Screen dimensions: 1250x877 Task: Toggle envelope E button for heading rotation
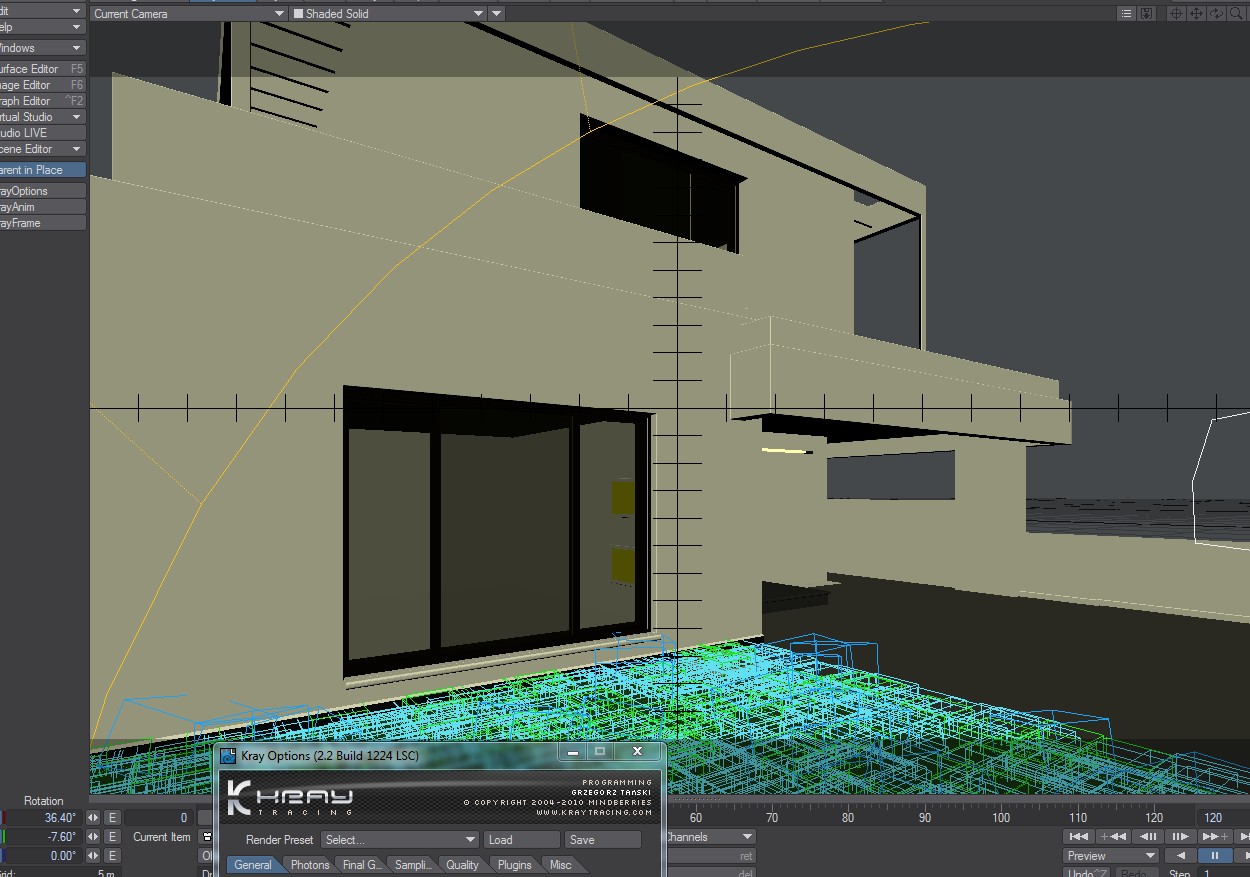(112, 818)
